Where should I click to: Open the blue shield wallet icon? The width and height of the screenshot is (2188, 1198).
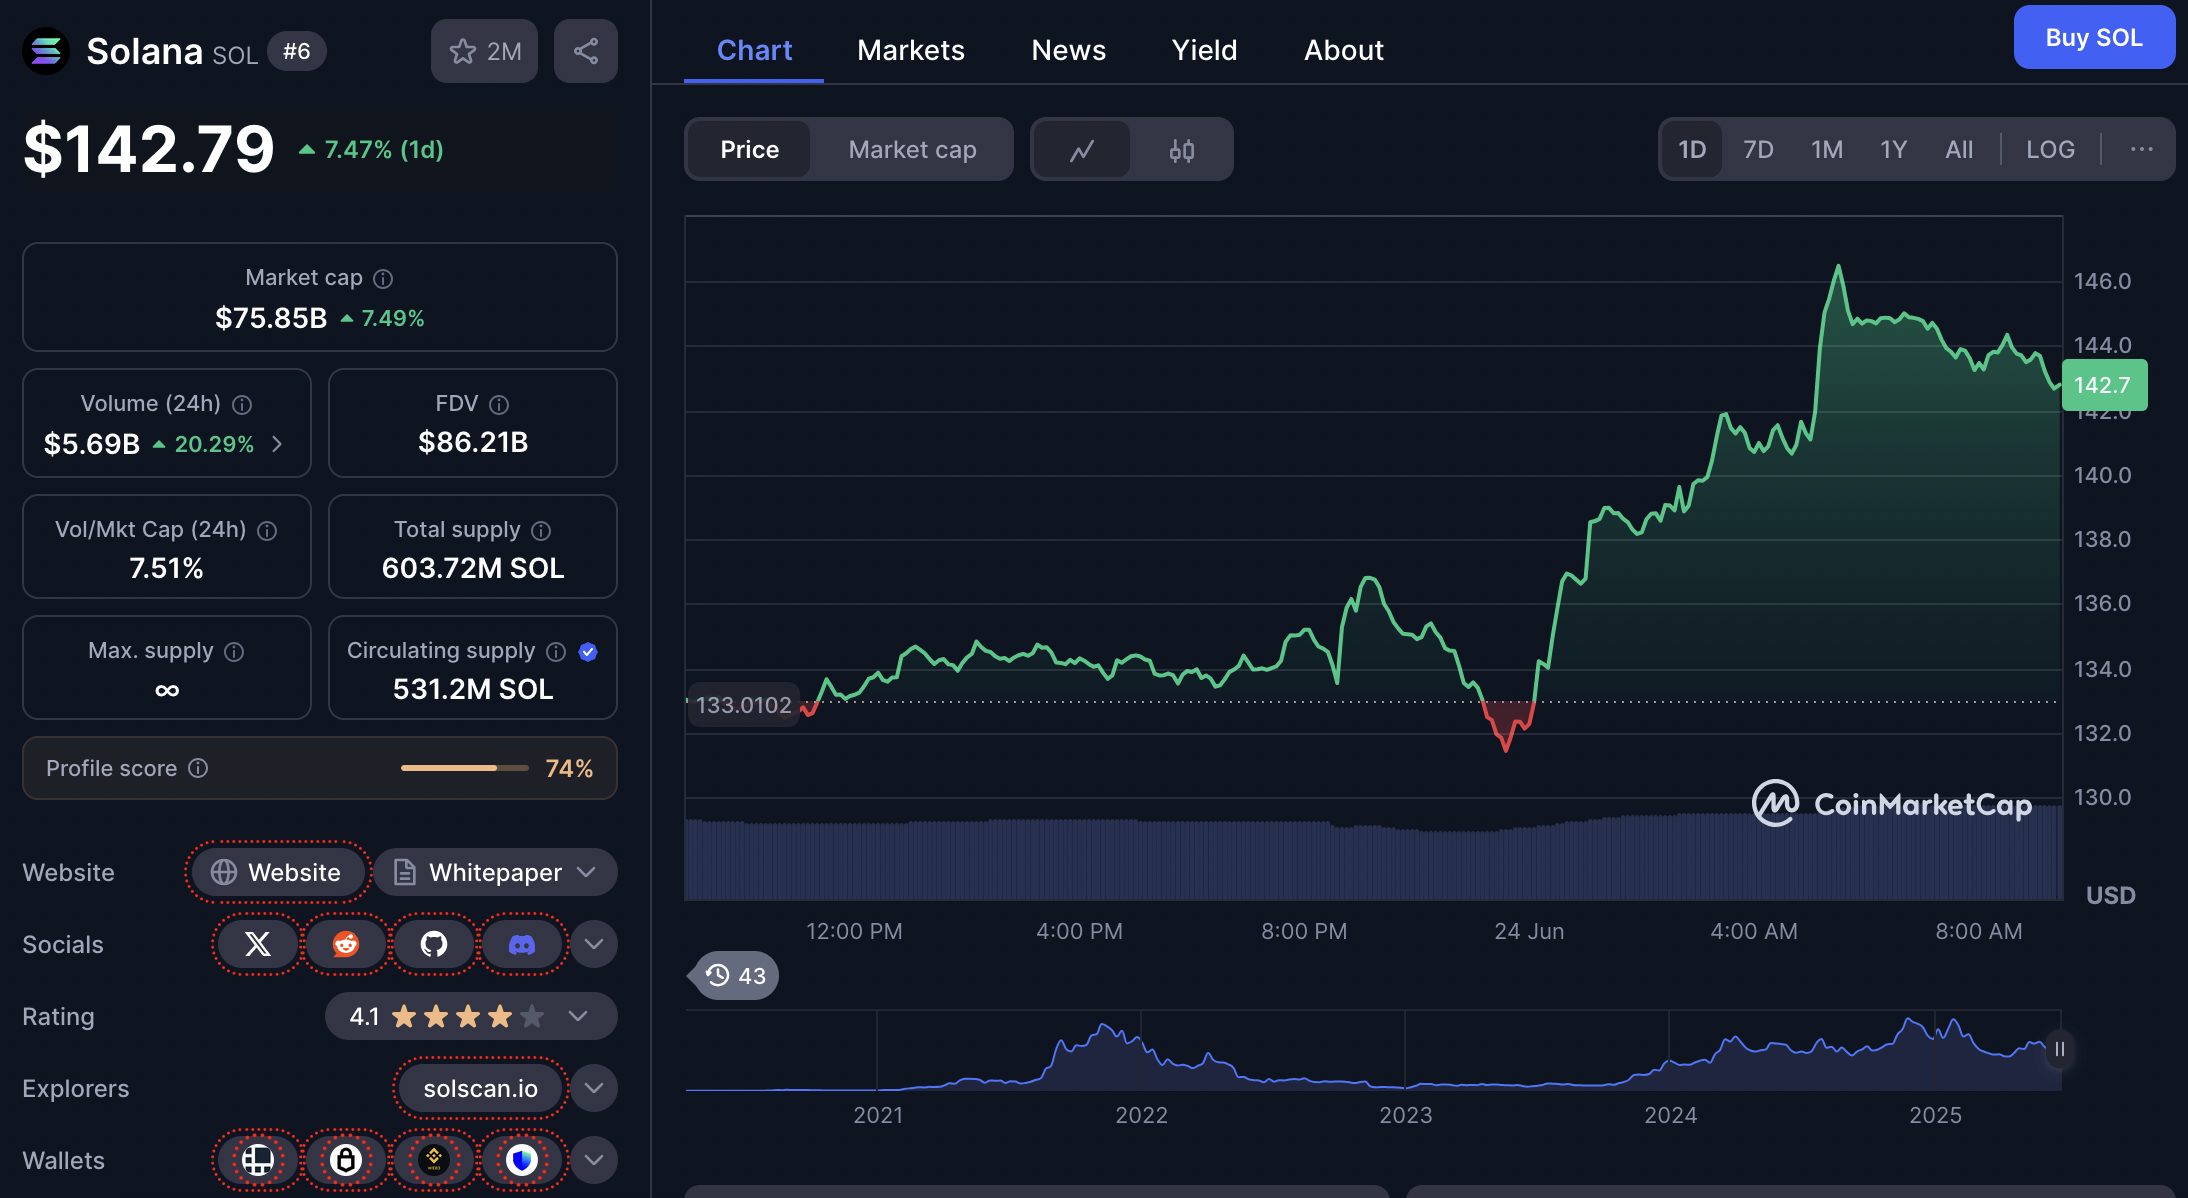522,1160
